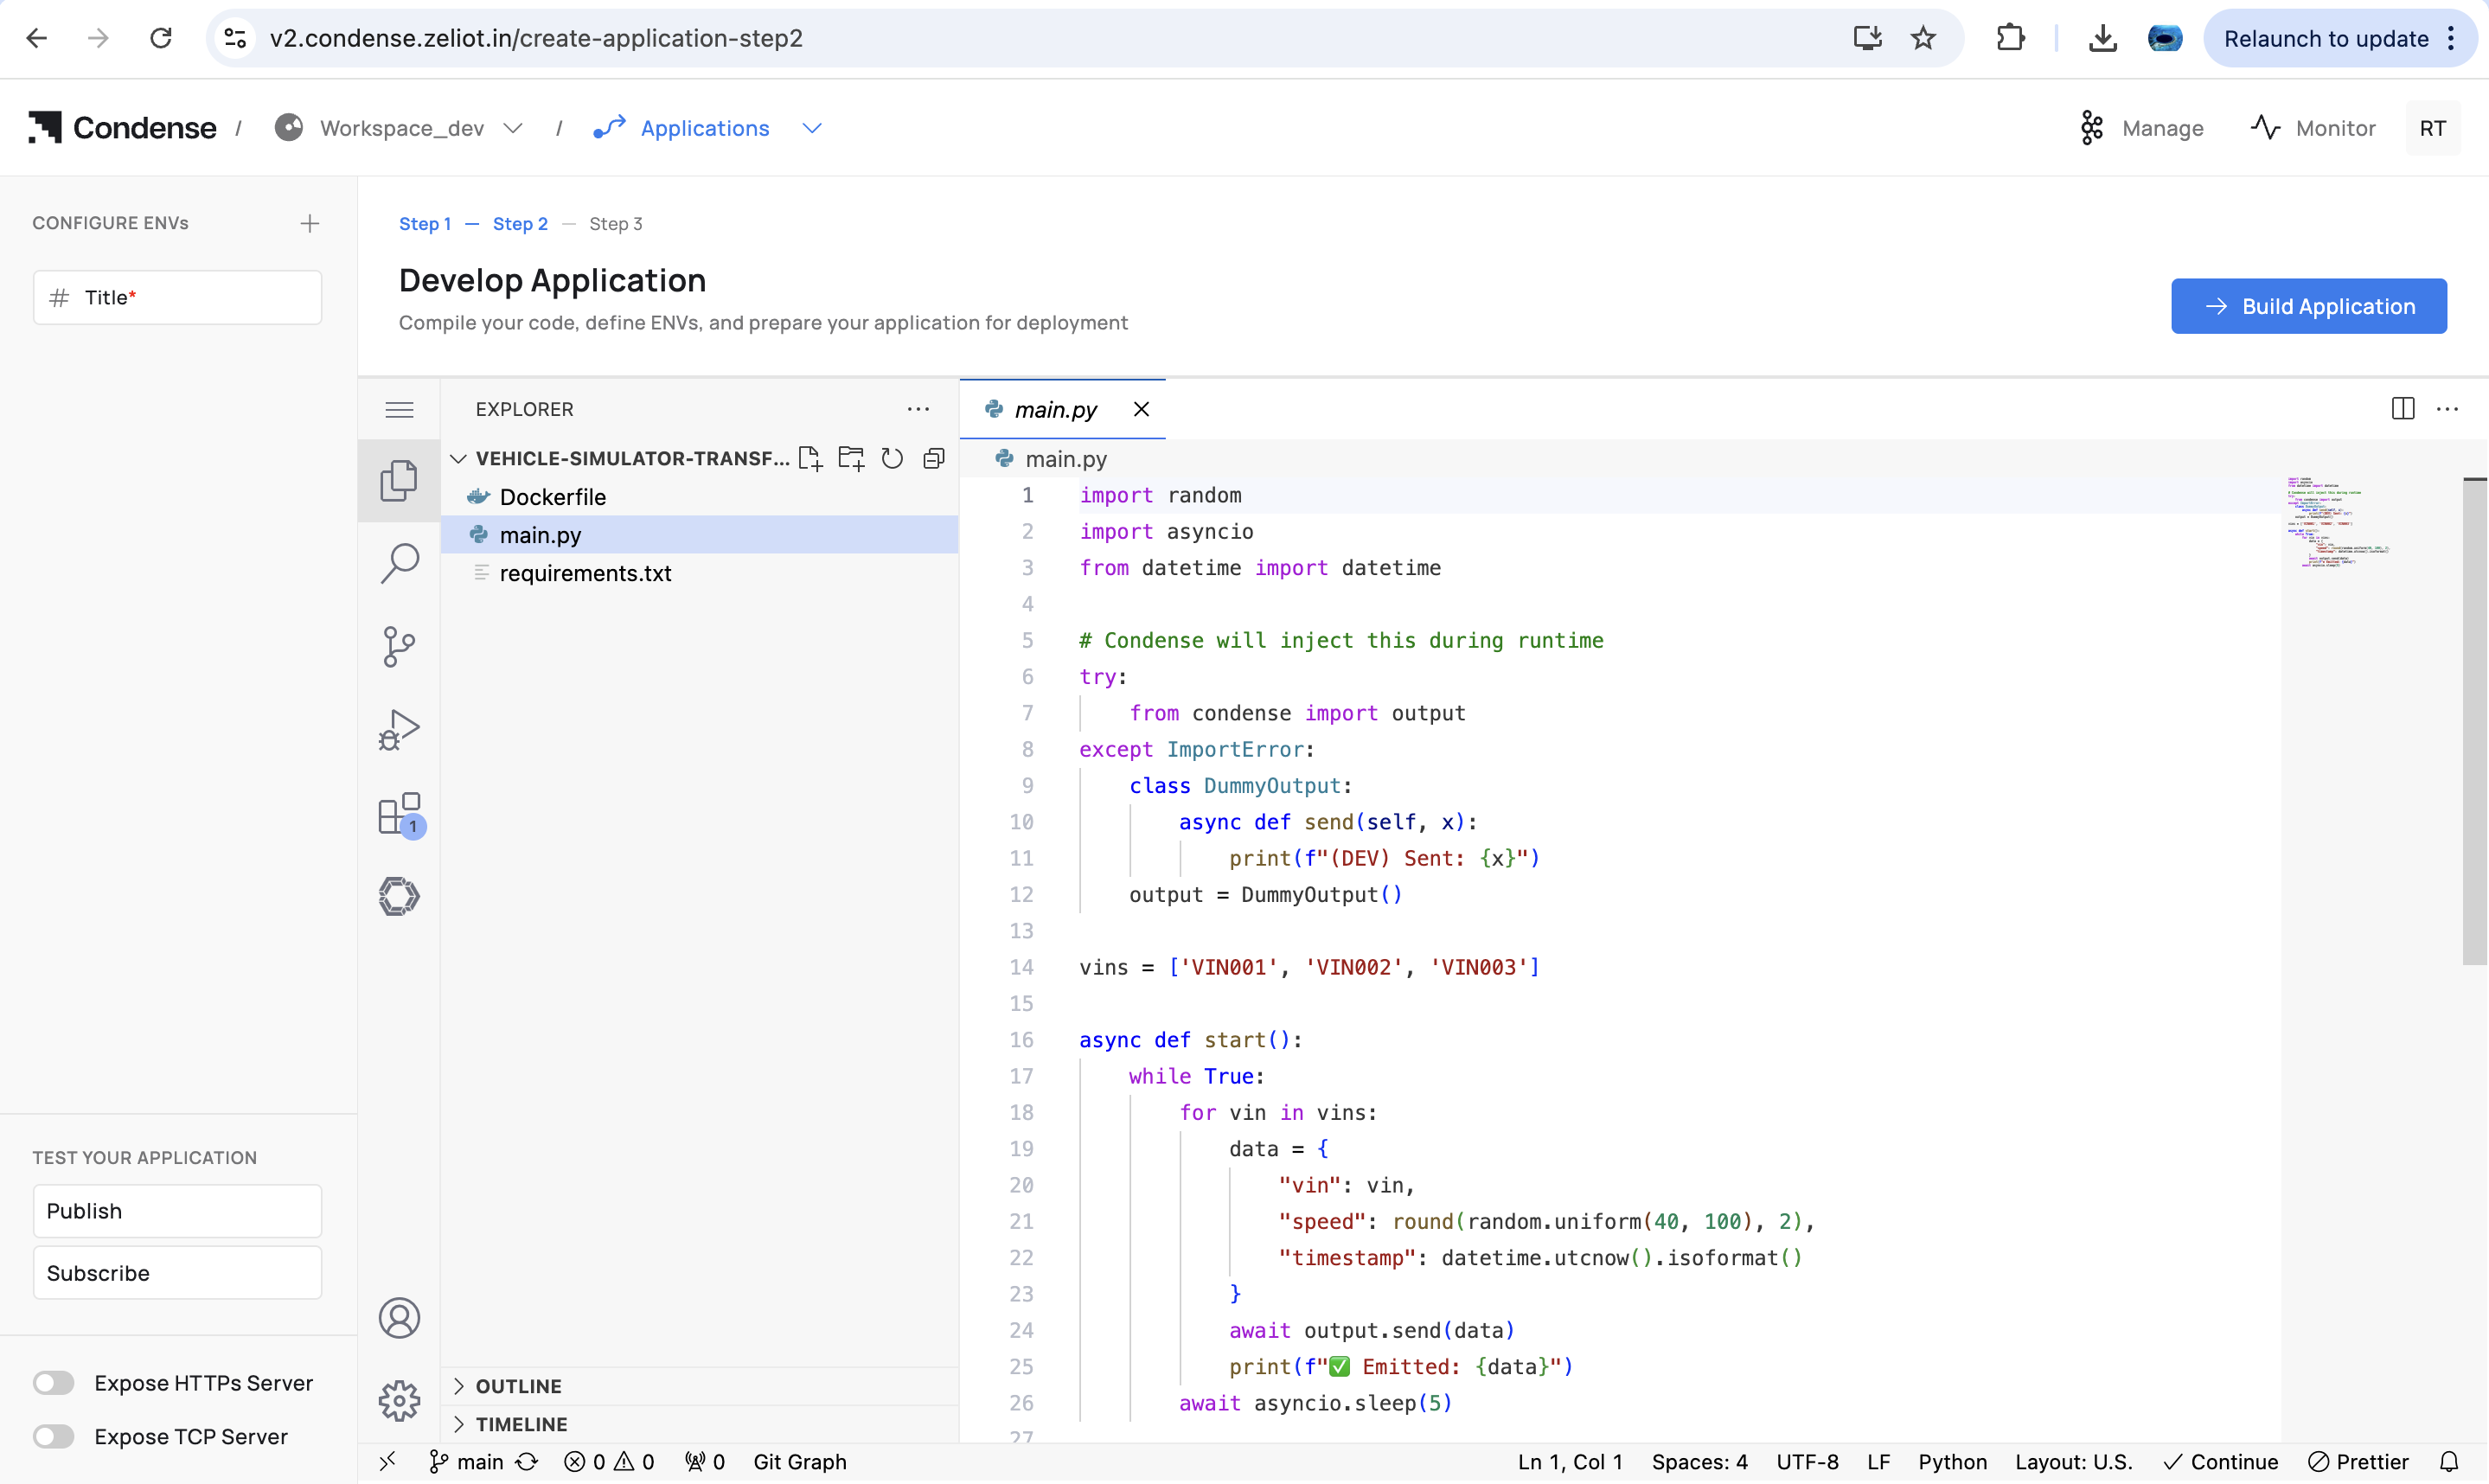The height and width of the screenshot is (1484, 2489).
Task: Click the Build Application button
Action: pyautogui.click(x=2308, y=306)
